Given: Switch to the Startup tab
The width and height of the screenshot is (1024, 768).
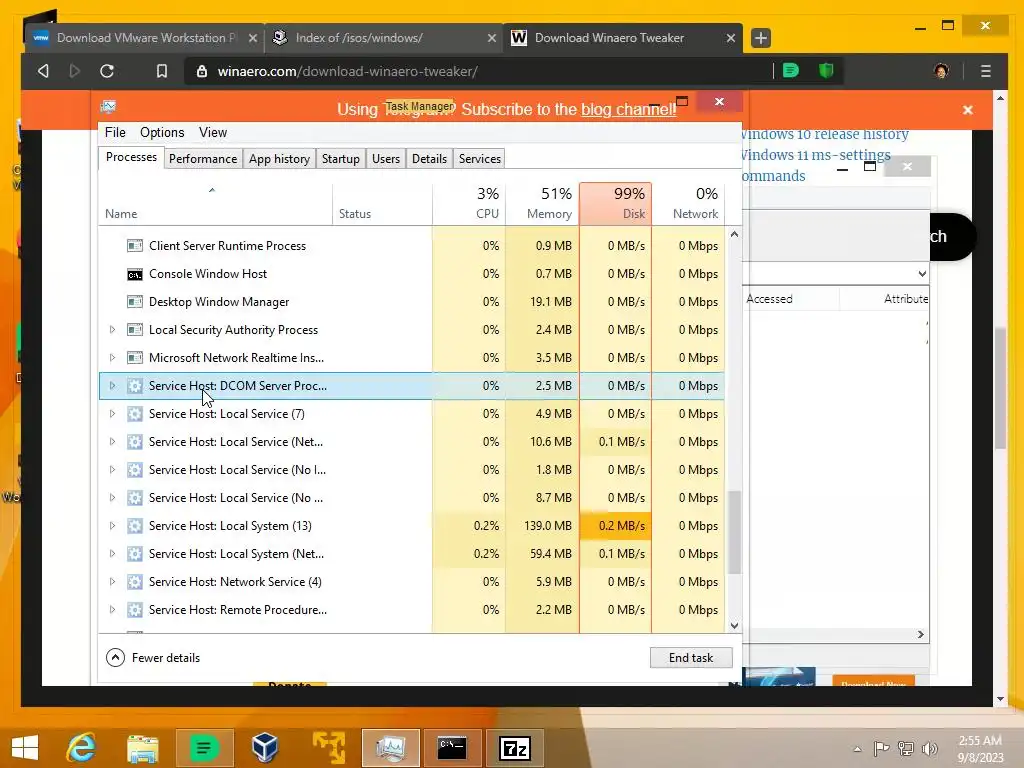Looking at the screenshot, I should pyautogui.click(x=341, y=159).
